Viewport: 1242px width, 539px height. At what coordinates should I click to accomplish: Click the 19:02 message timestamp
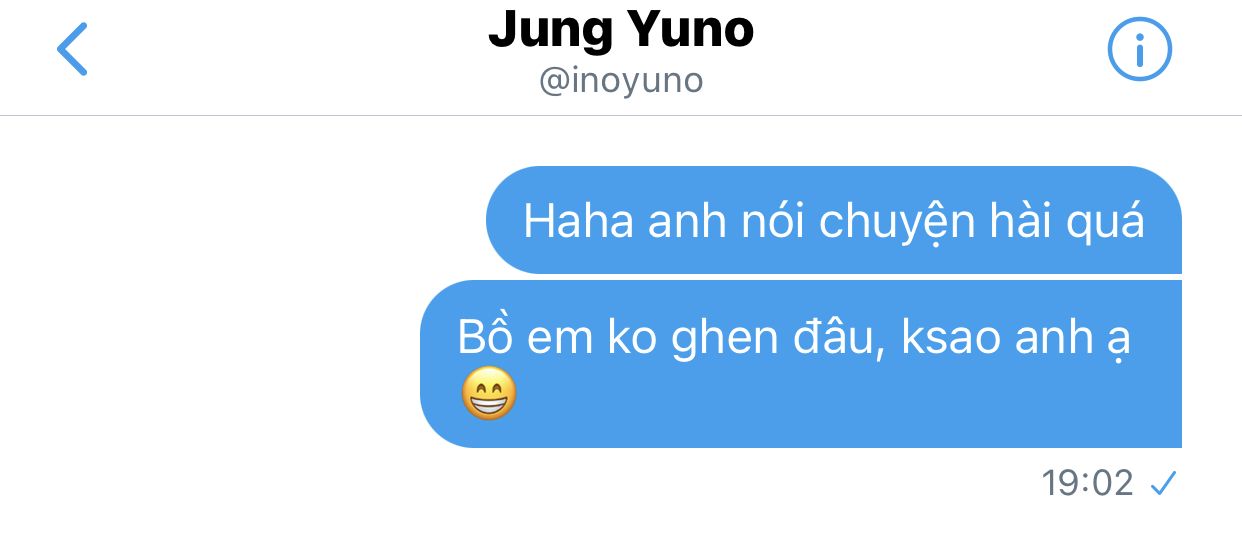(1087, 484)
